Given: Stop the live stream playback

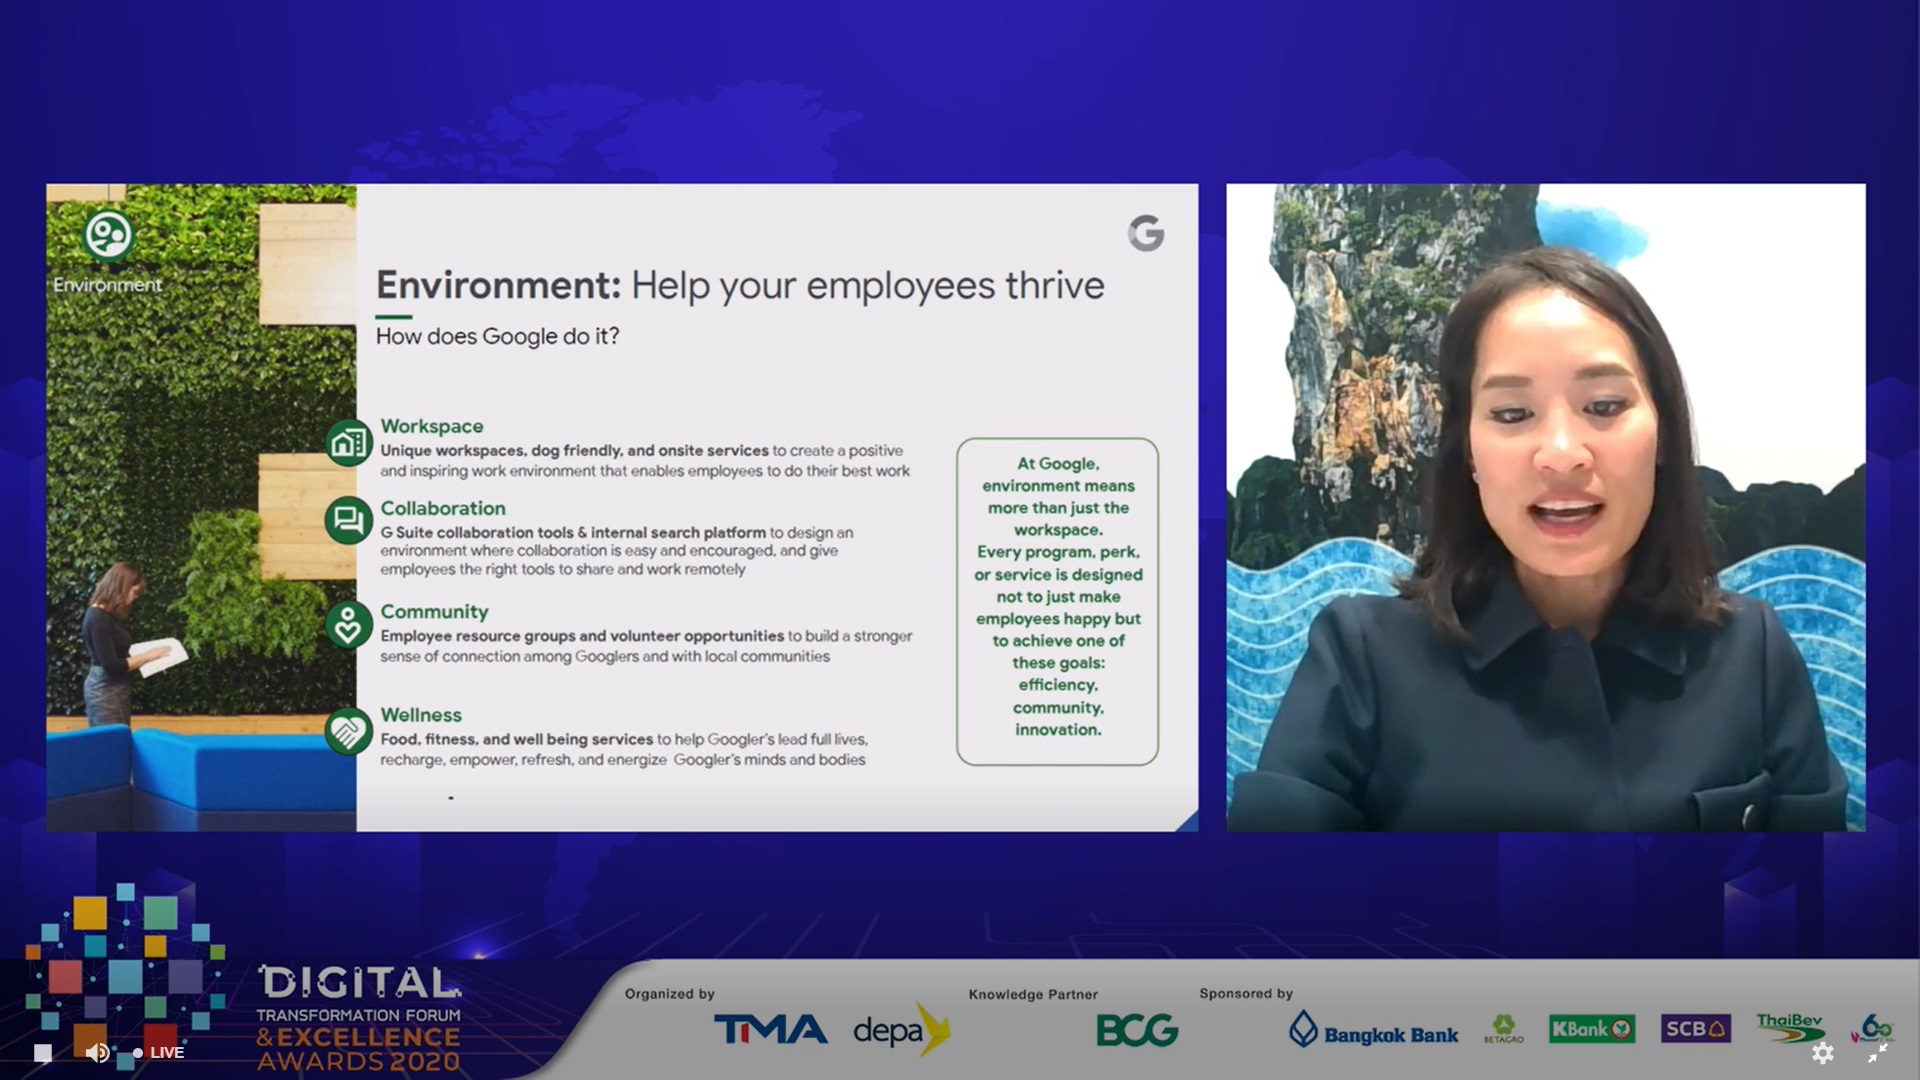Looking at the screenshot, I should coord(42,1052).
